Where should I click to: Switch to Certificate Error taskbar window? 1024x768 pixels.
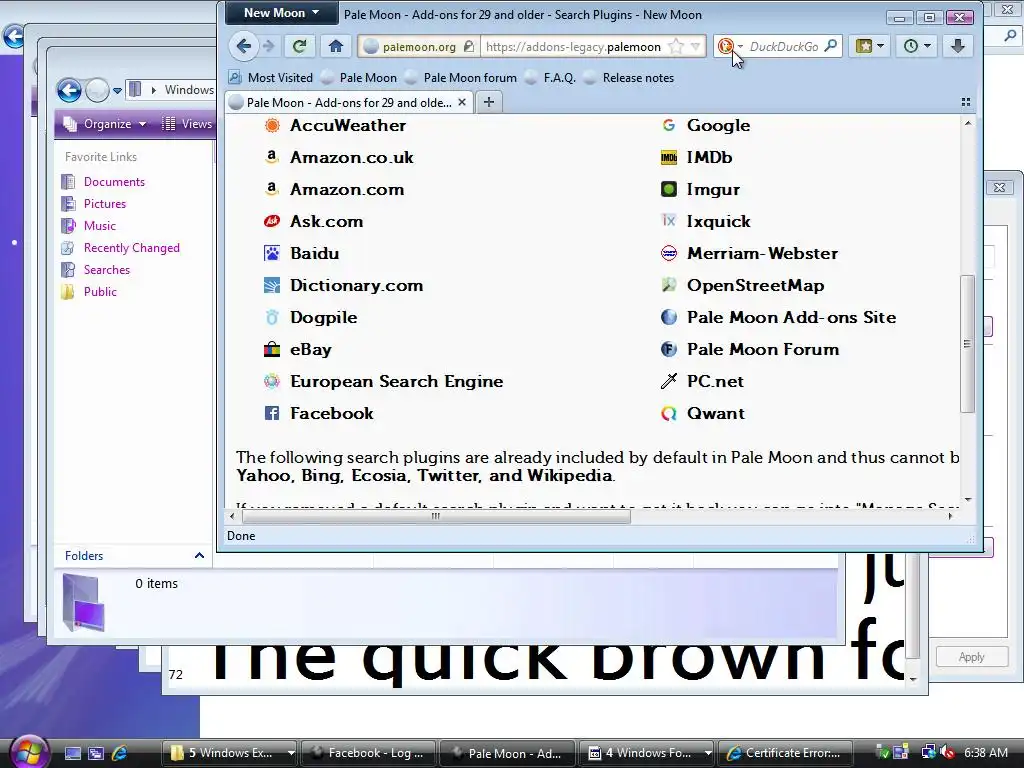pyautogui.click(x=786, y=753)
